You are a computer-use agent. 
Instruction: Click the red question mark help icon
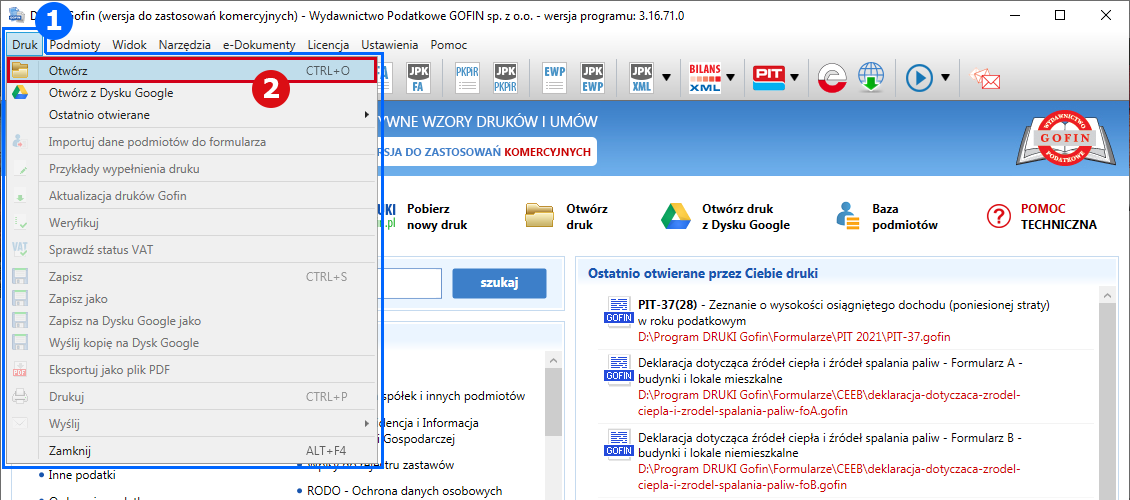tap(999, 217)
